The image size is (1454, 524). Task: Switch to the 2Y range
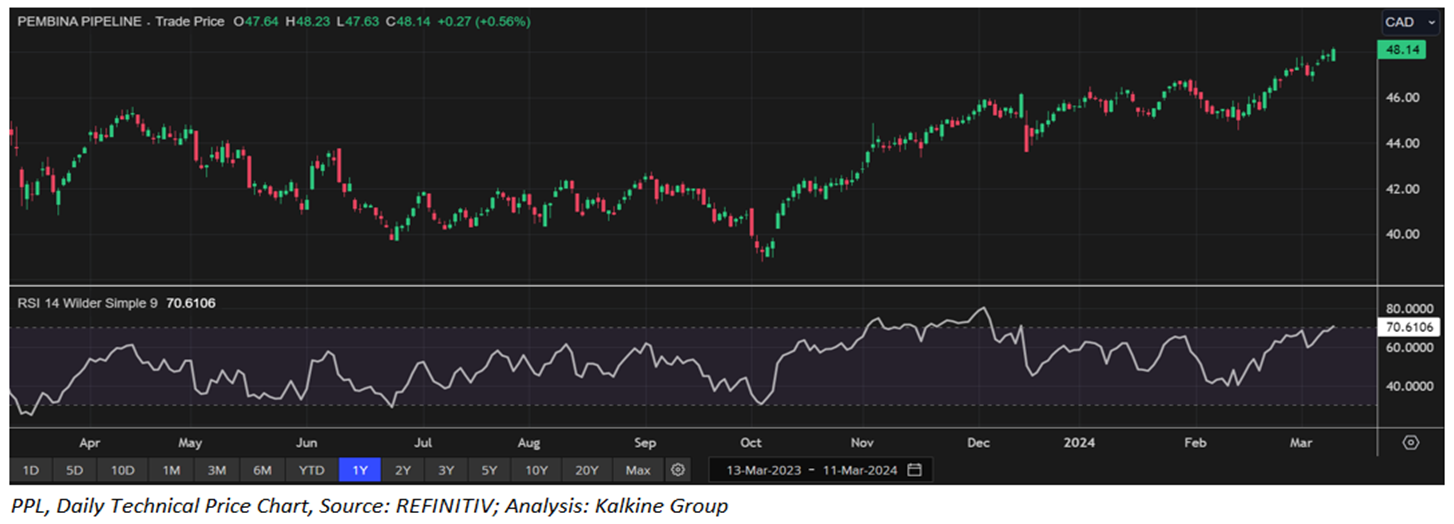point(403,470)
